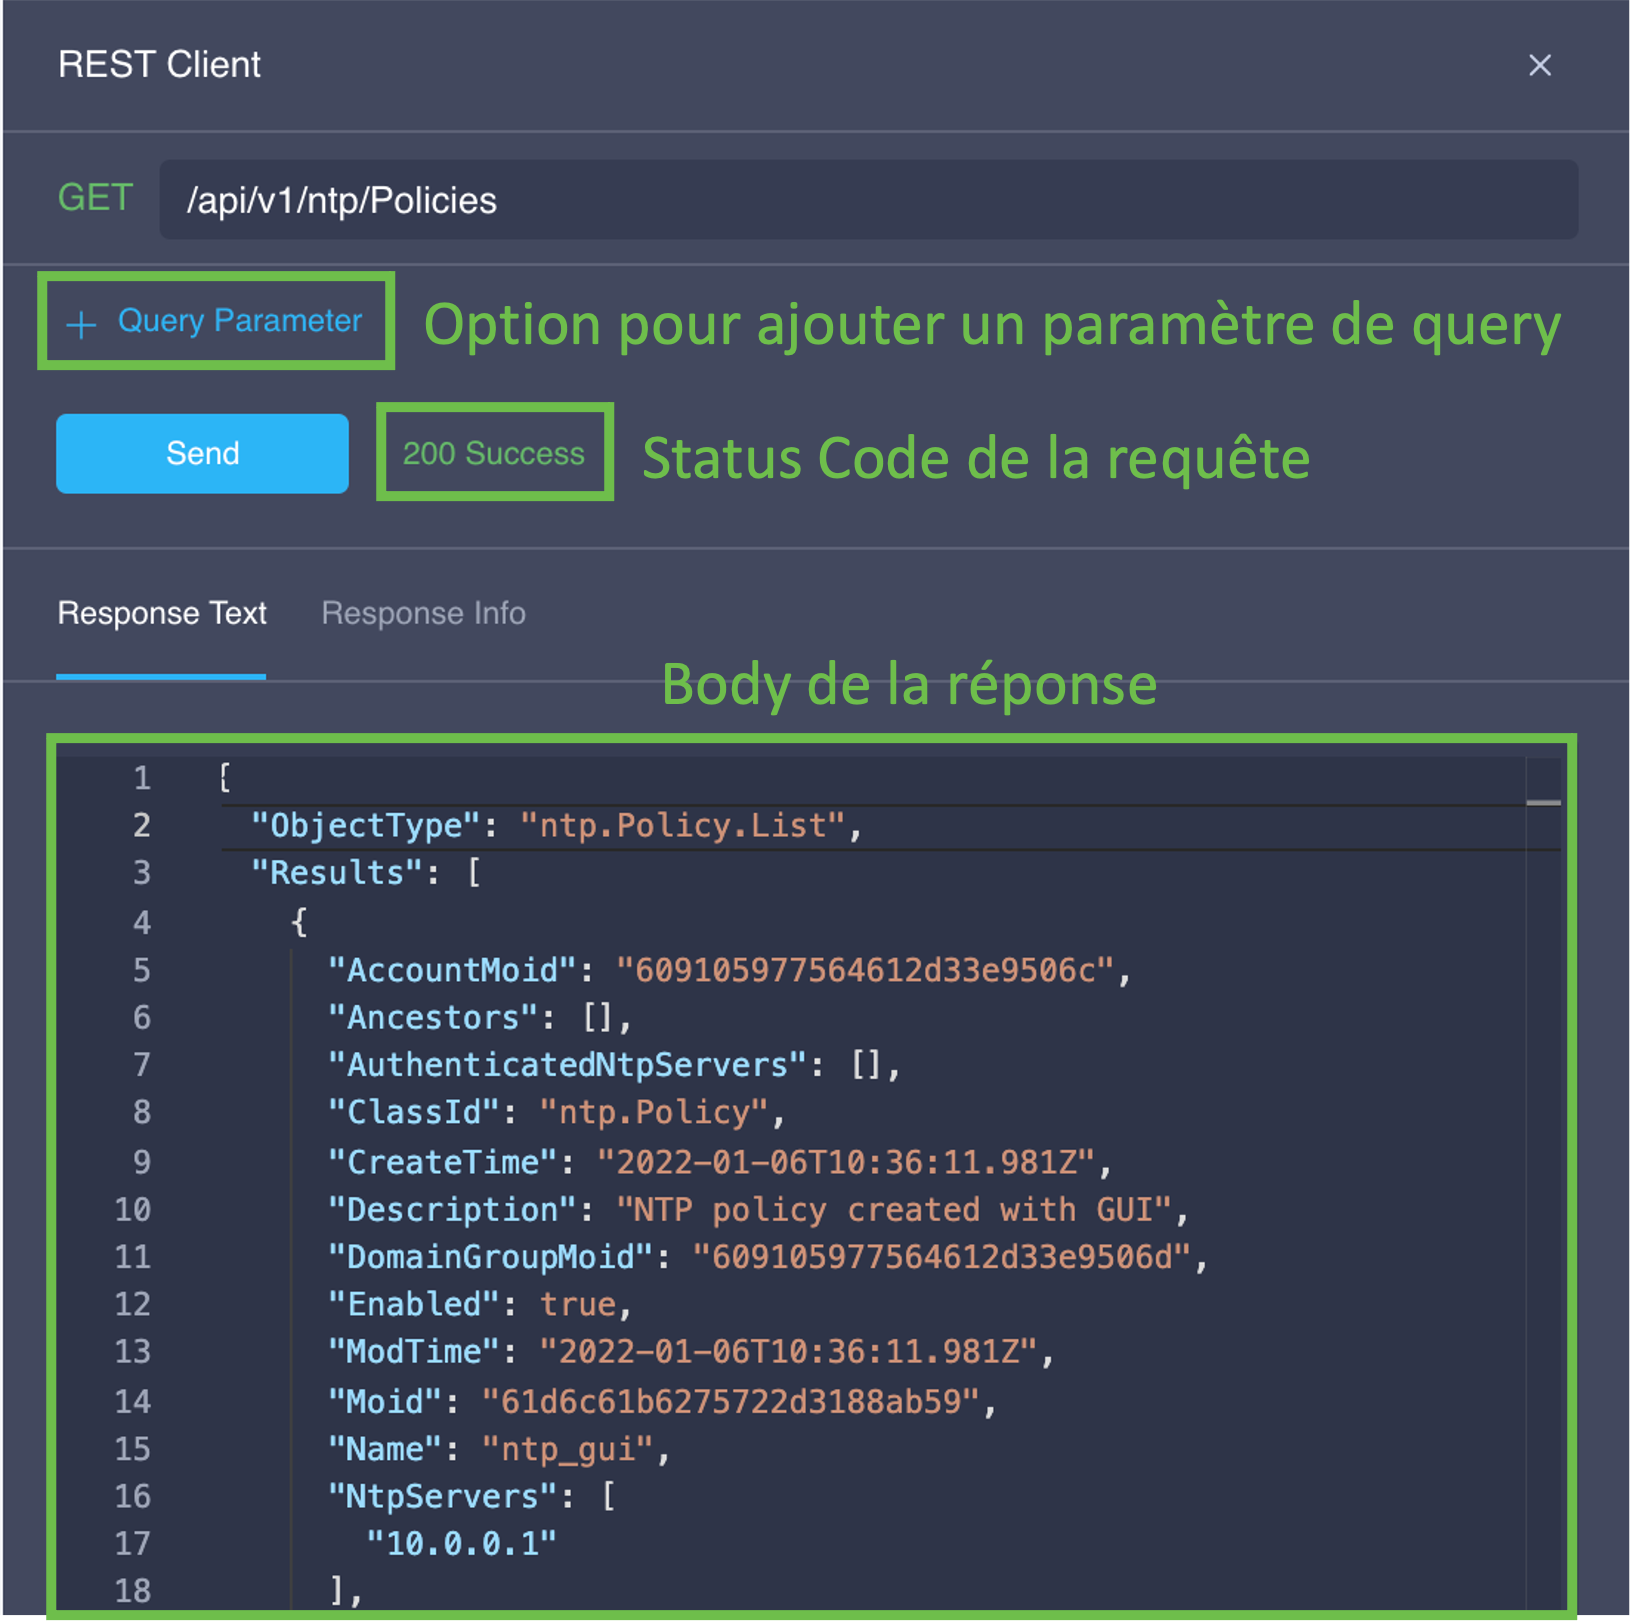Click the "10.0.0.1" NTP server entry

(461, 1543)
